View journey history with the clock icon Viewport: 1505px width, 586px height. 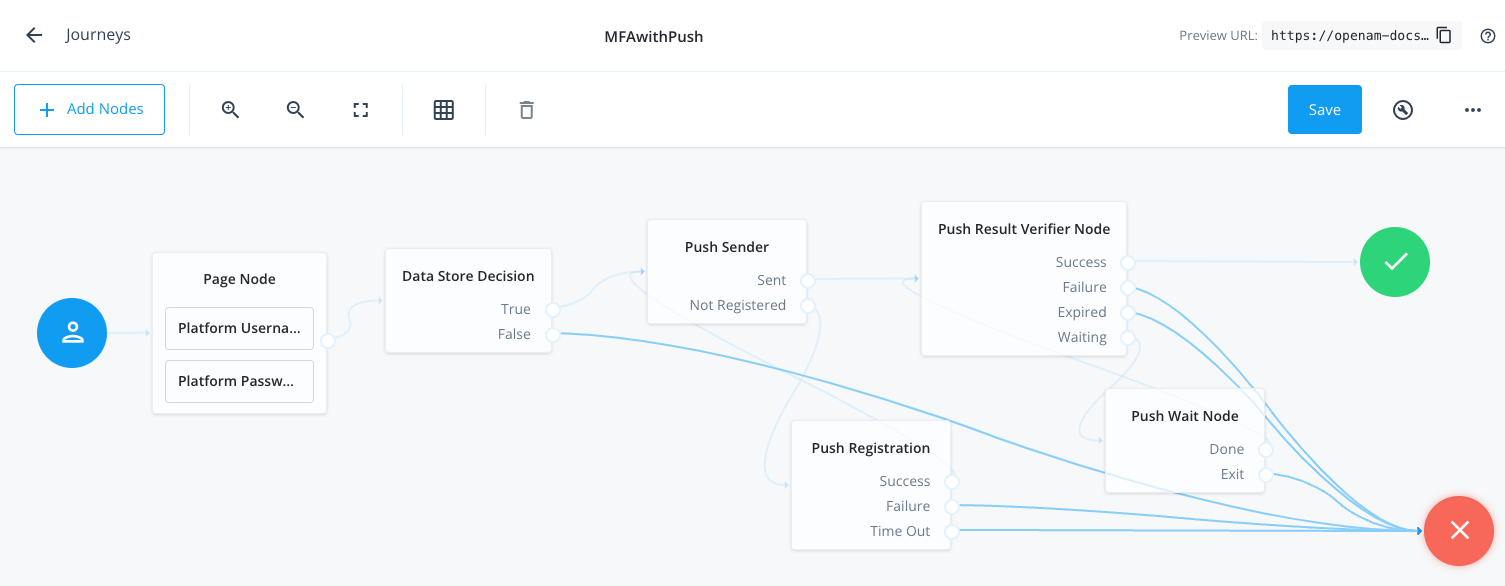pos(1402,110)
